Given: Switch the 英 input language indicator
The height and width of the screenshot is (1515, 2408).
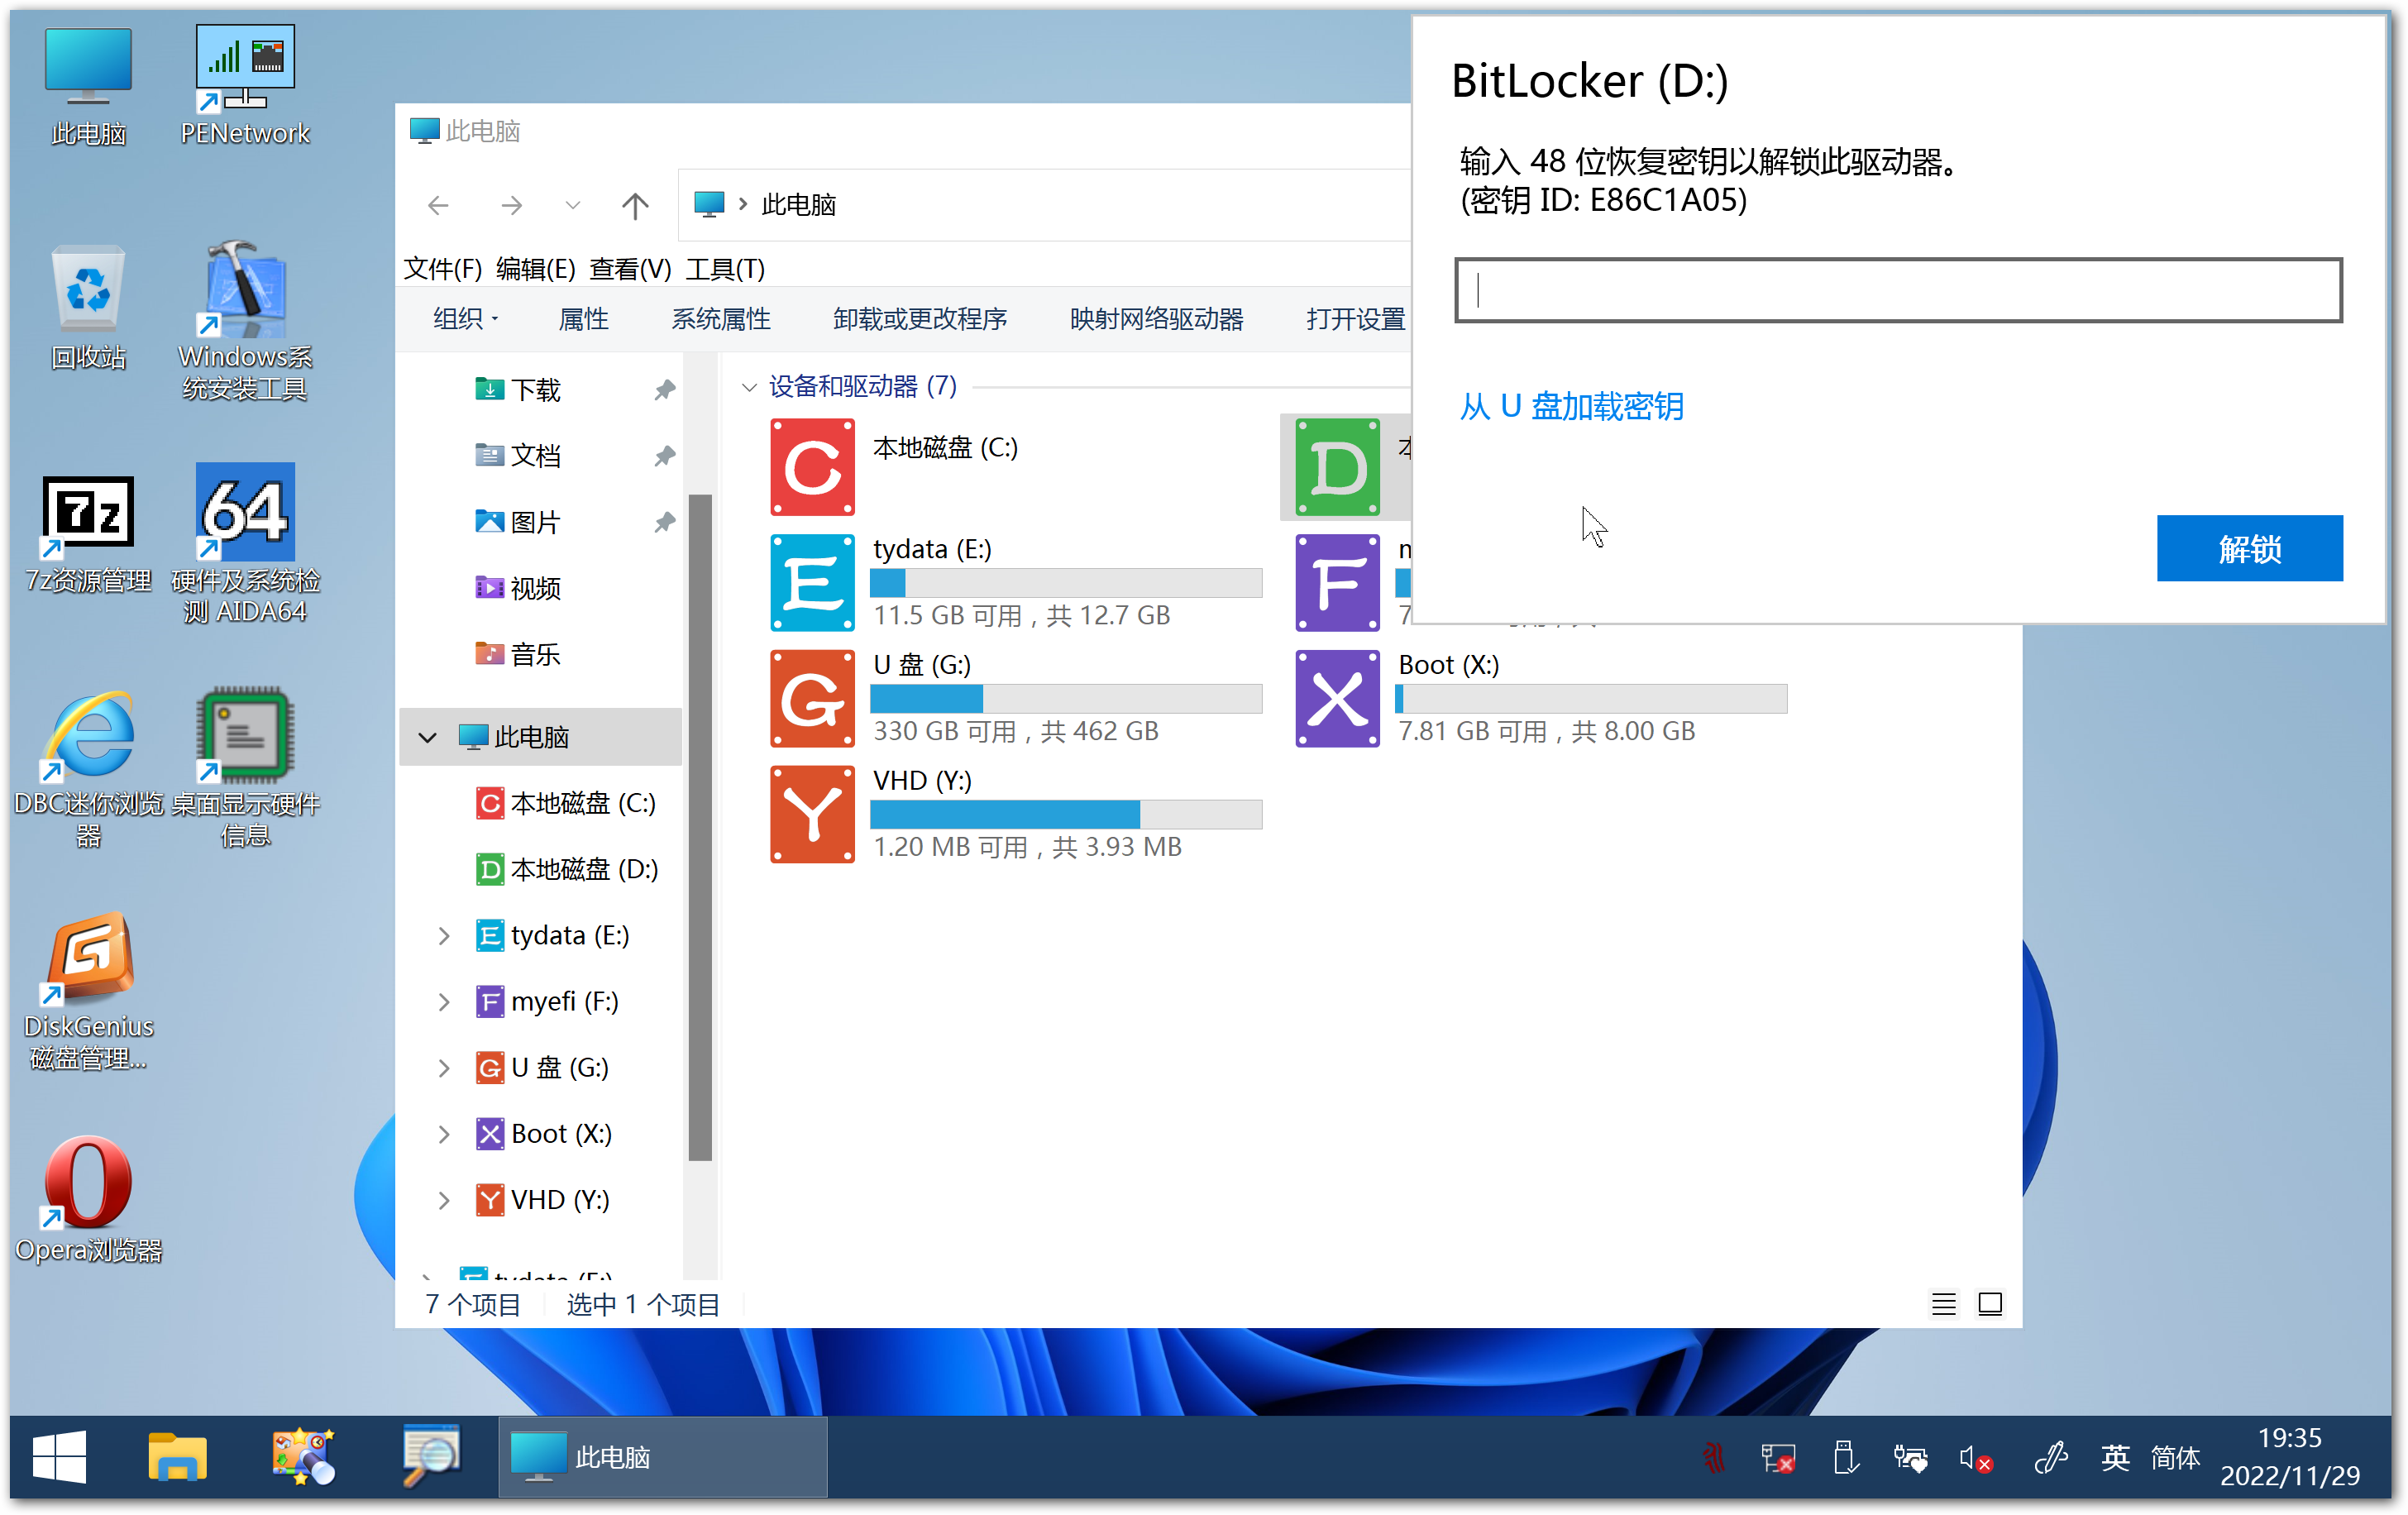Looking at the screenshot, I should pos(2114,1458).
